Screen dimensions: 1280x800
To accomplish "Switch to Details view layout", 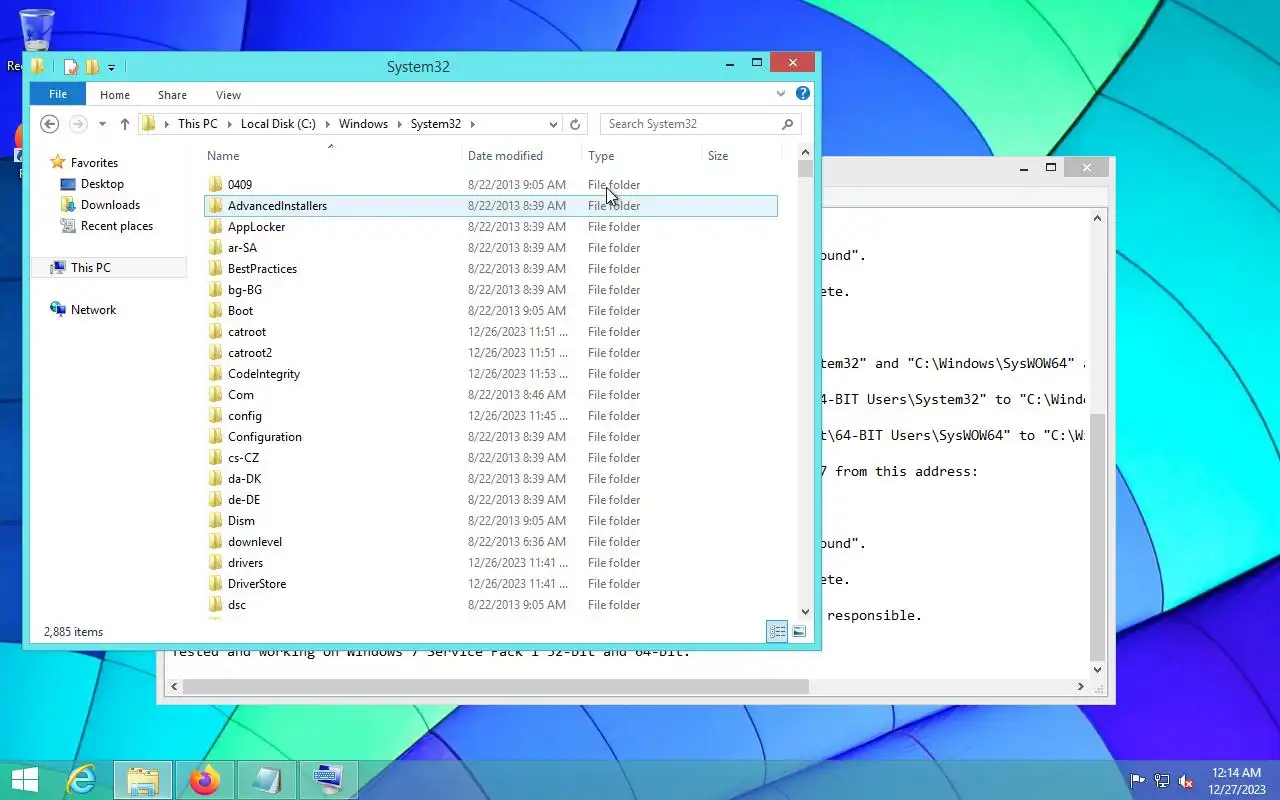I will coord(777,632).
